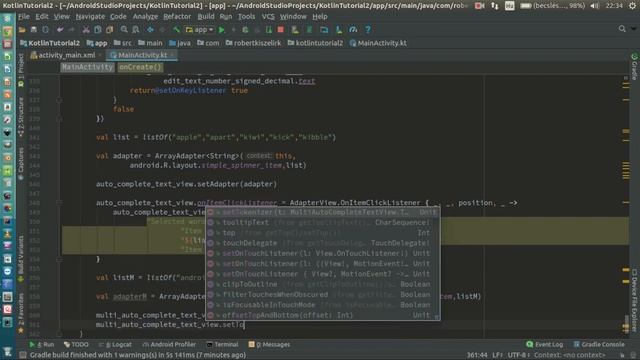Image resolution: width=640 pixels, height=360 pixels.
Task: Open the Navigate menu
Action: pyautogui.click(x=90, y=16)
